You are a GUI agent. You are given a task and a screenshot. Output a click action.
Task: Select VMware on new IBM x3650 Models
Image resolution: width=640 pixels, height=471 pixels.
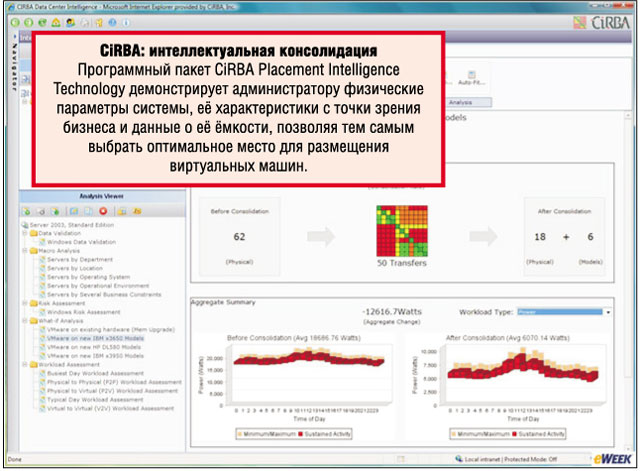coord(96,338)
